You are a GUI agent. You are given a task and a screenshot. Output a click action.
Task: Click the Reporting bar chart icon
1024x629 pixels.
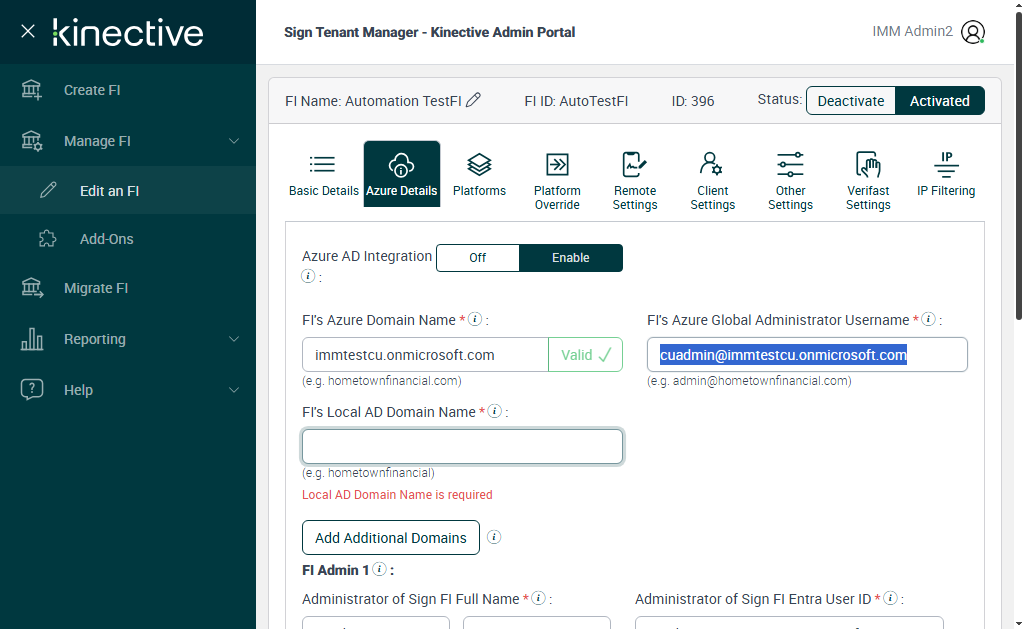tap(32, 339)
